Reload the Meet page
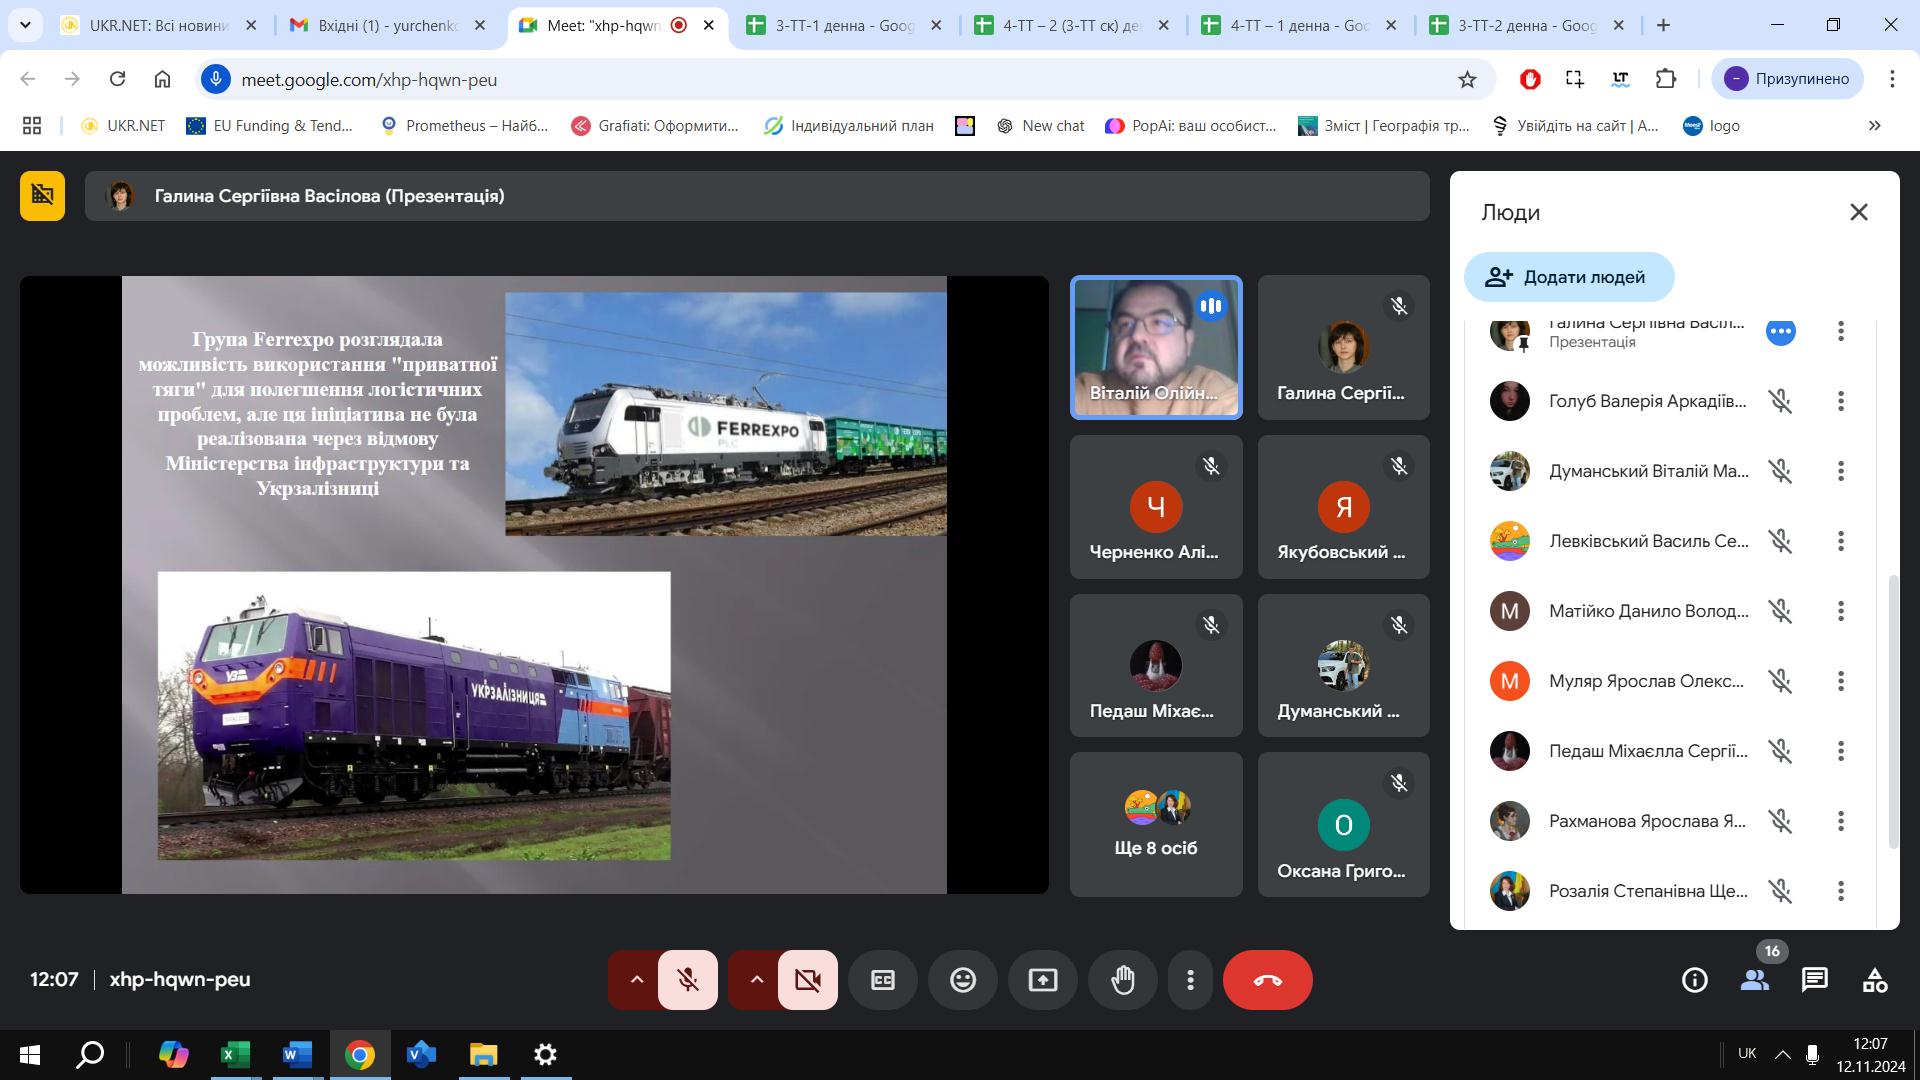This screenshot has width=1920, height=1080. pos(117,79)
